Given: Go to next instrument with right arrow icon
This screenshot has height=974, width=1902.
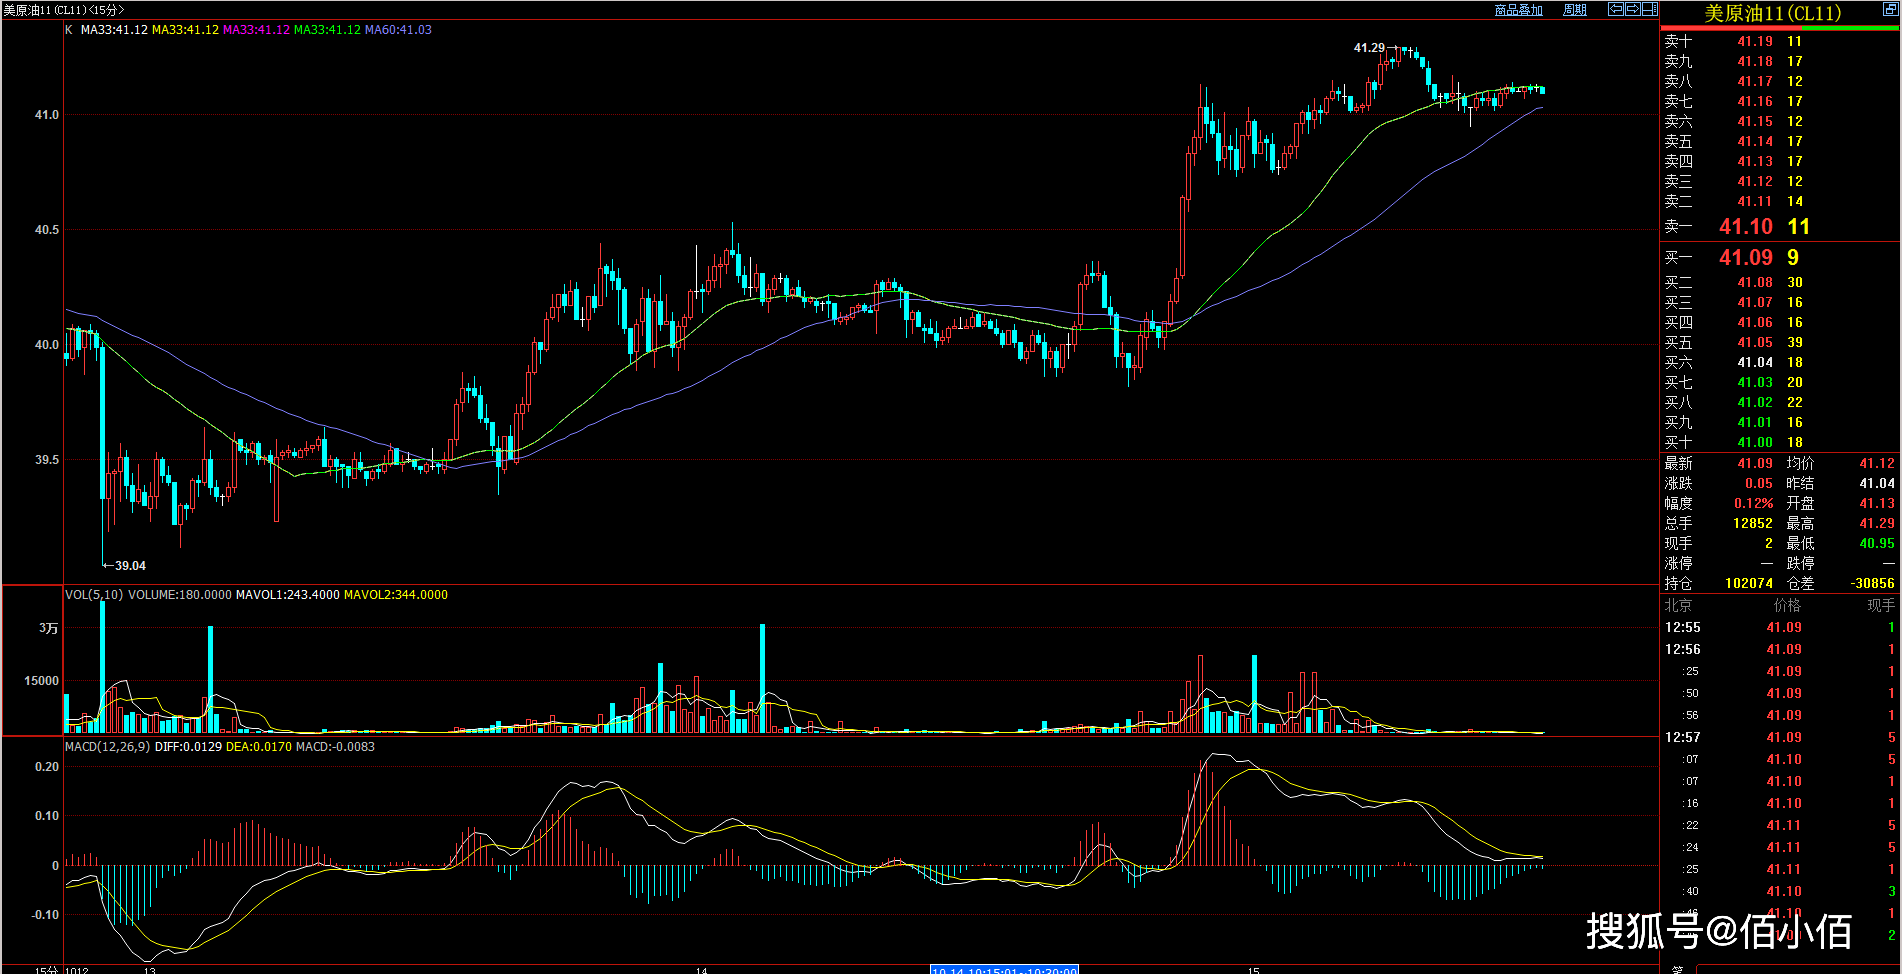Looking at the screenshot, I should click(x=1633, y=9).
